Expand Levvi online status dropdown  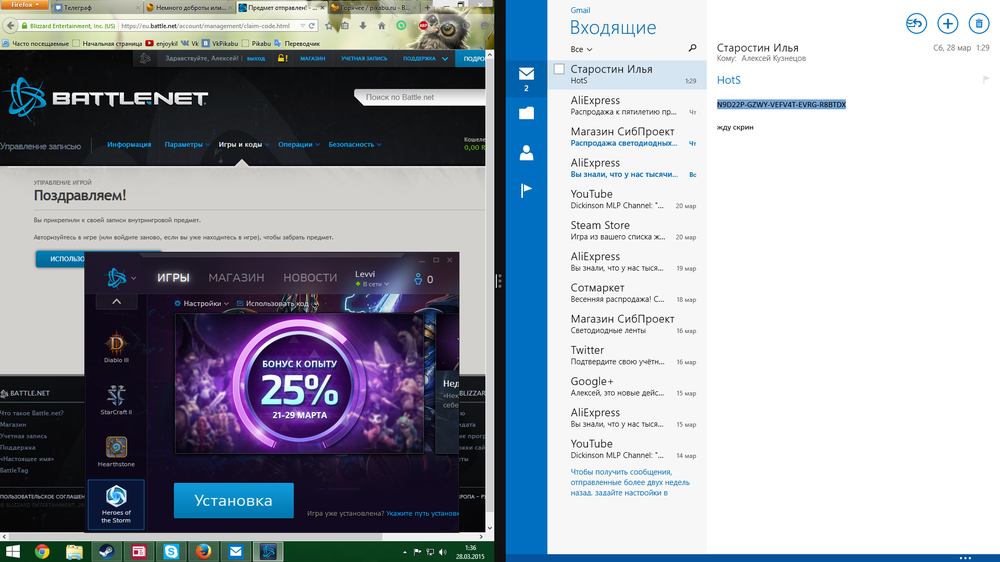372,284
